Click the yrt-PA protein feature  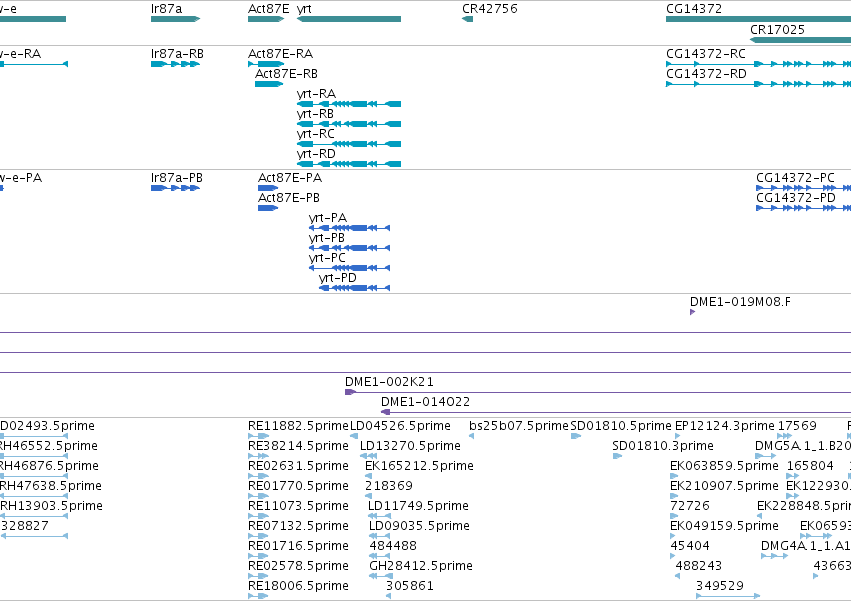[350, 228]
